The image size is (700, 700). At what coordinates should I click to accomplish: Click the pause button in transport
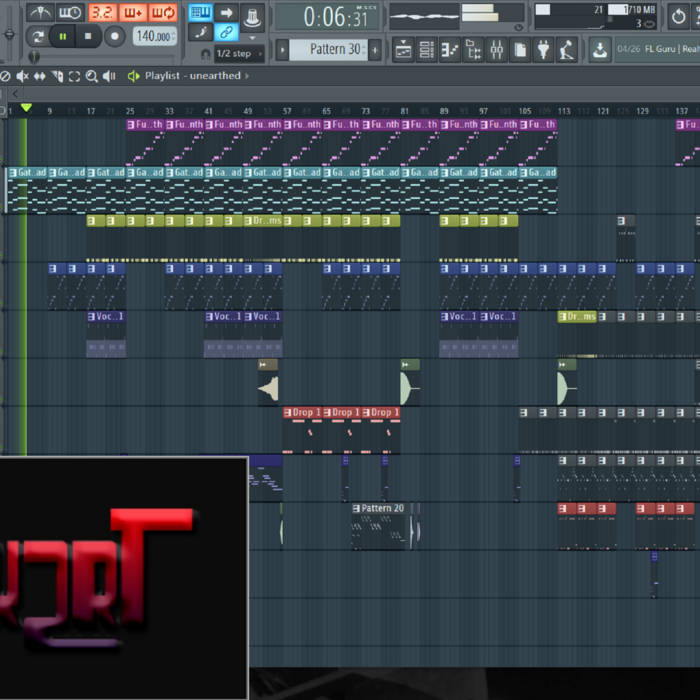click(x=62, y=36)
